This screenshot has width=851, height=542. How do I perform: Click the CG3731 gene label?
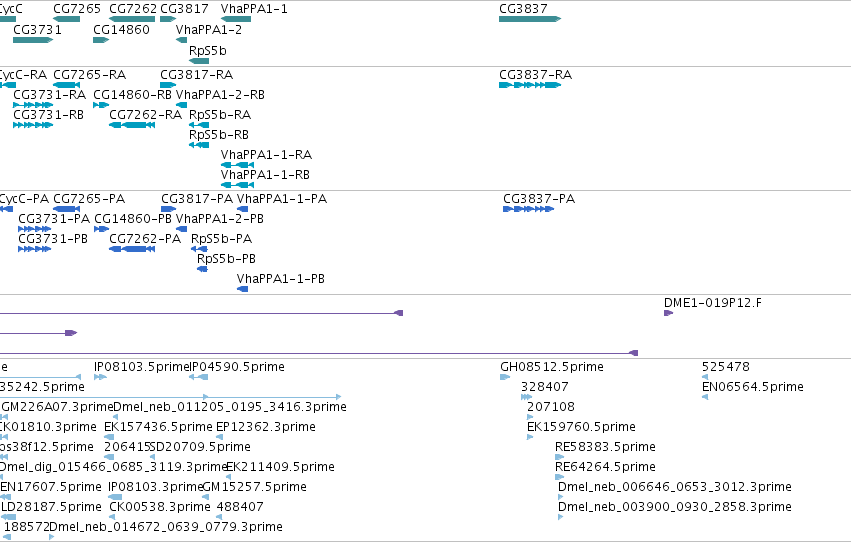pos(37,29)
